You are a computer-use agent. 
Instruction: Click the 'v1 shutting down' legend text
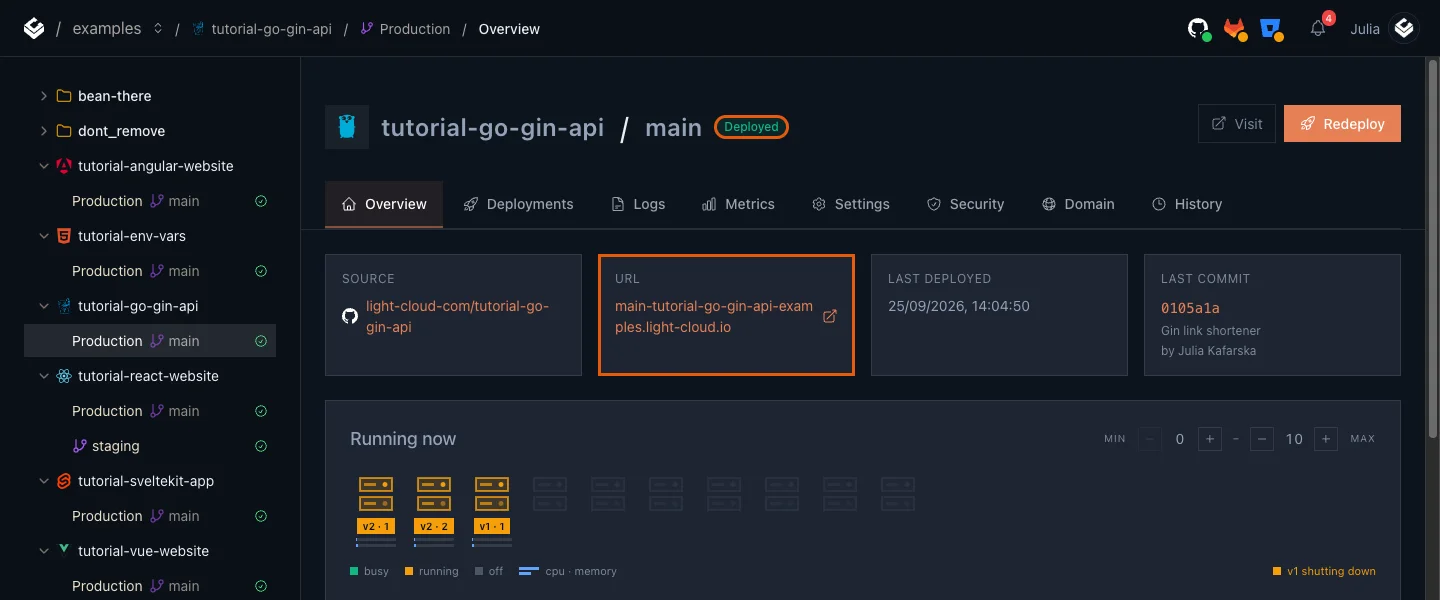coord(1331,571)
